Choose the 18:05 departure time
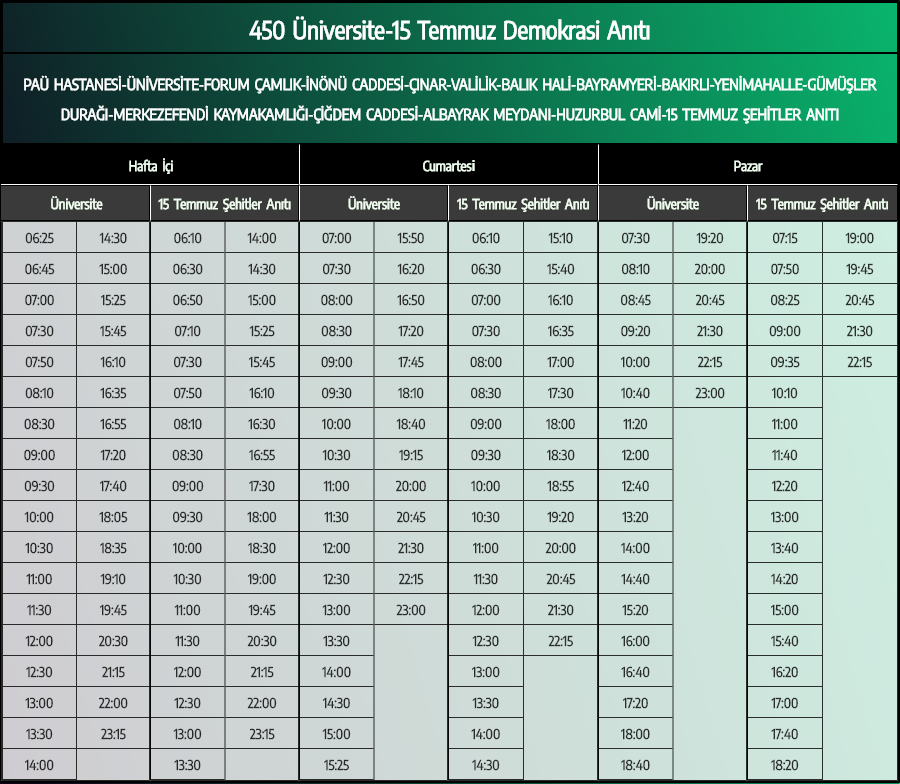 tap(113, 517)
